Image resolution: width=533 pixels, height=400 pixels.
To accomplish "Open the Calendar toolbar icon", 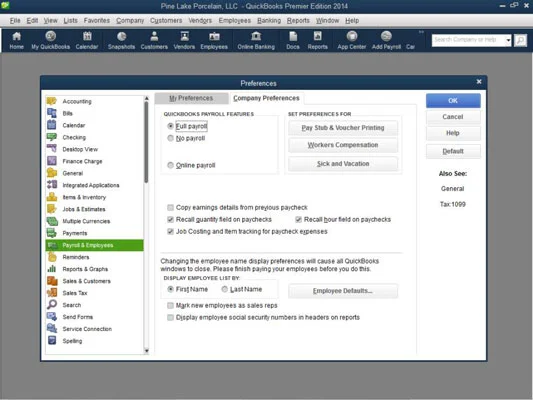I will tap(87, 40).
